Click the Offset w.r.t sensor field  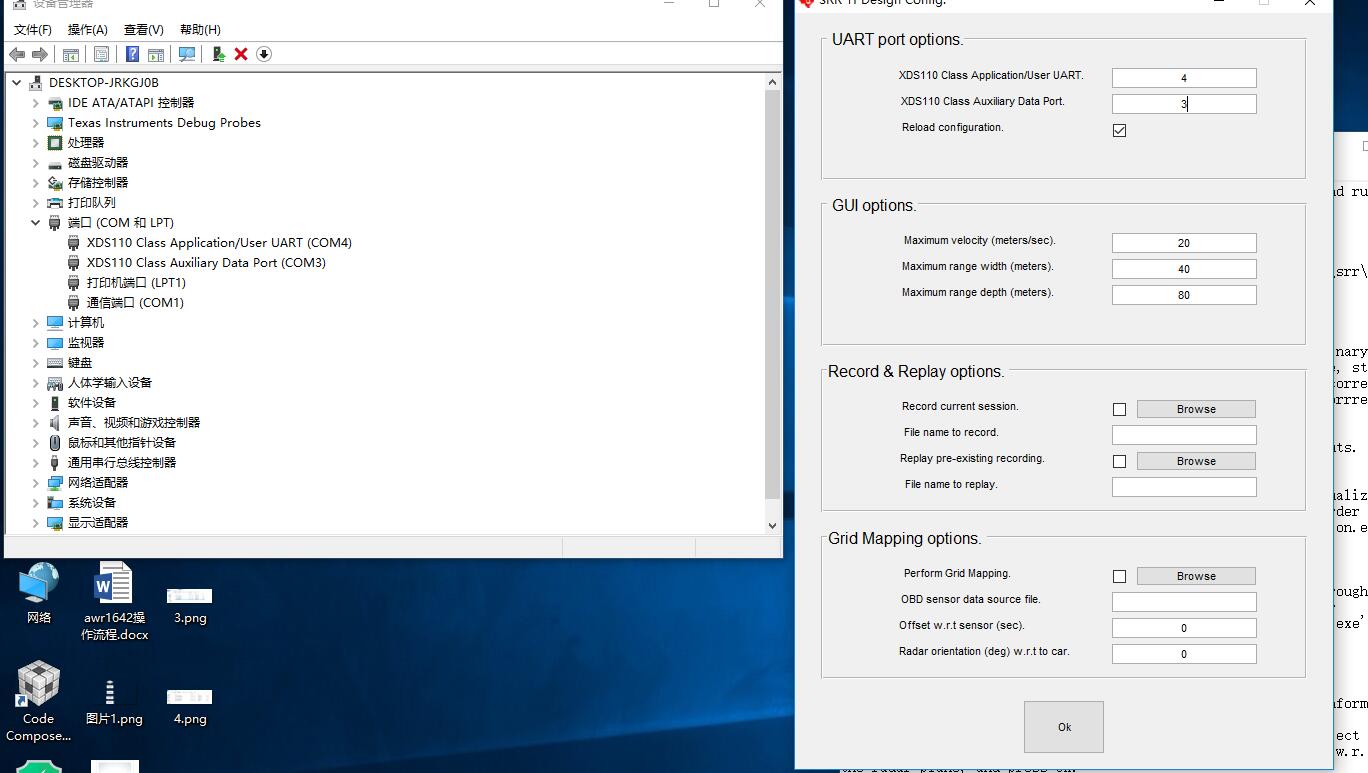point(1184,628)
